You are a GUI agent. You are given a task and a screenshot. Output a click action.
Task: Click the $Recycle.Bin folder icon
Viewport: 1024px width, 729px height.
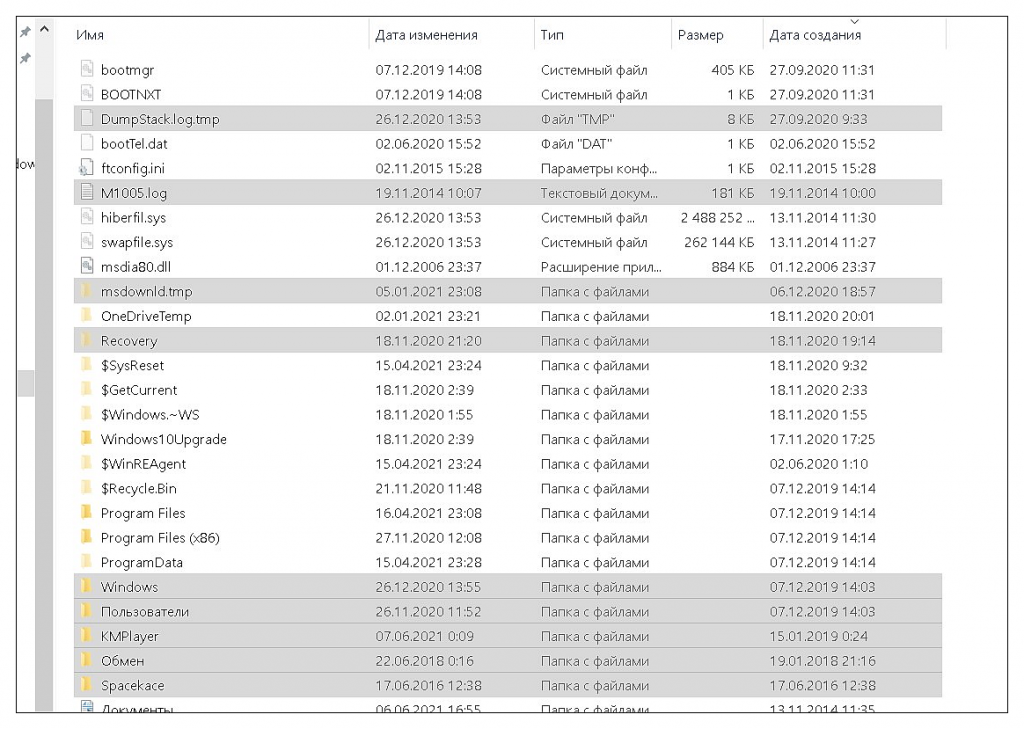pos(86,487)
